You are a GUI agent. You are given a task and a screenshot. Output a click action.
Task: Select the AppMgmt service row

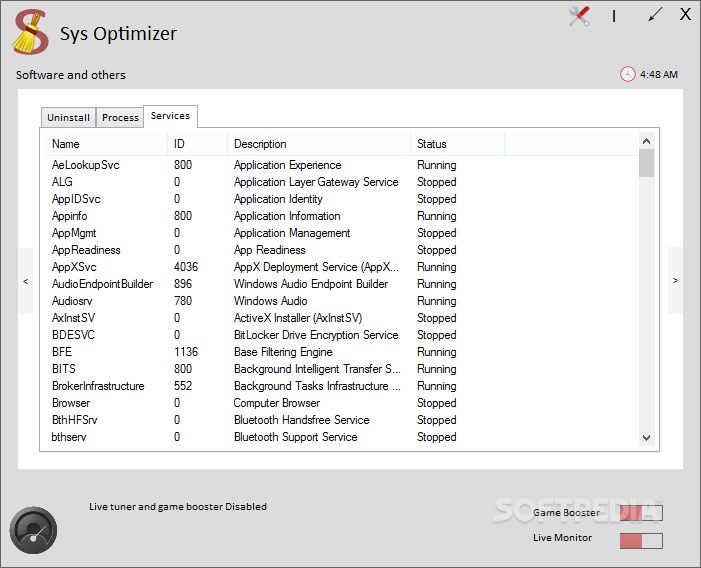(x=342, y=233)
